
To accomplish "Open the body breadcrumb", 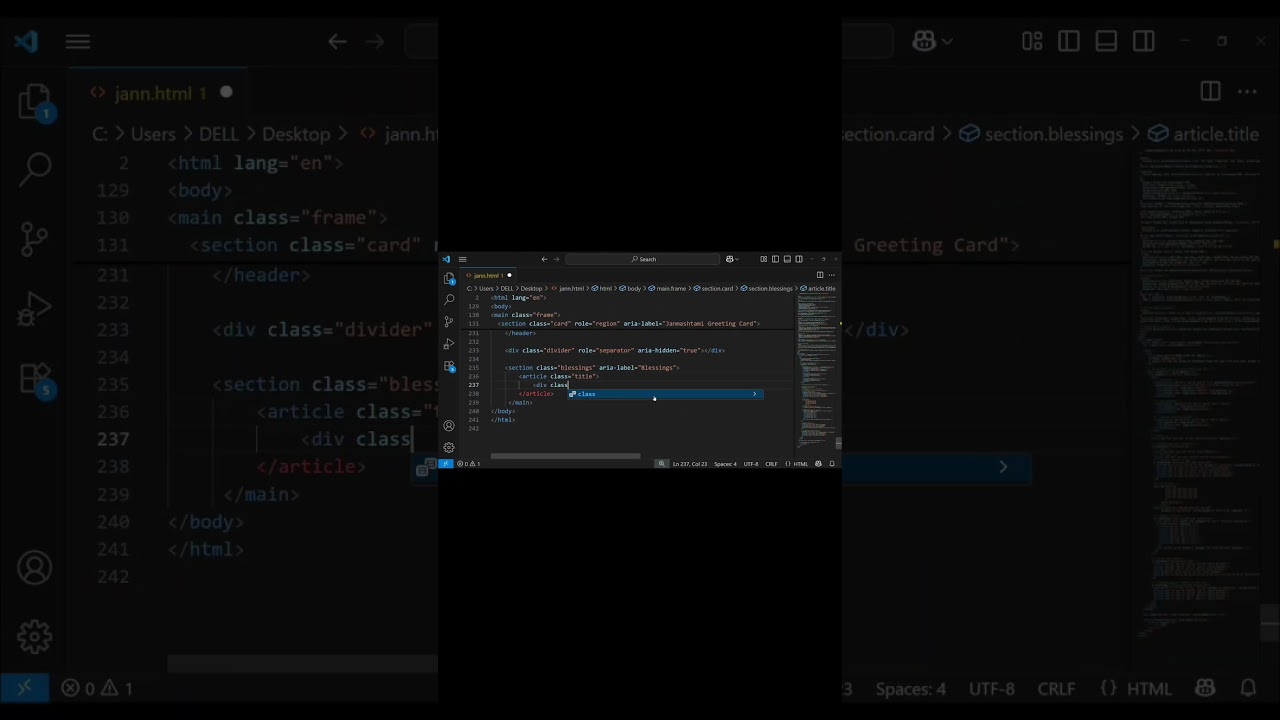I will click(629, 288).
